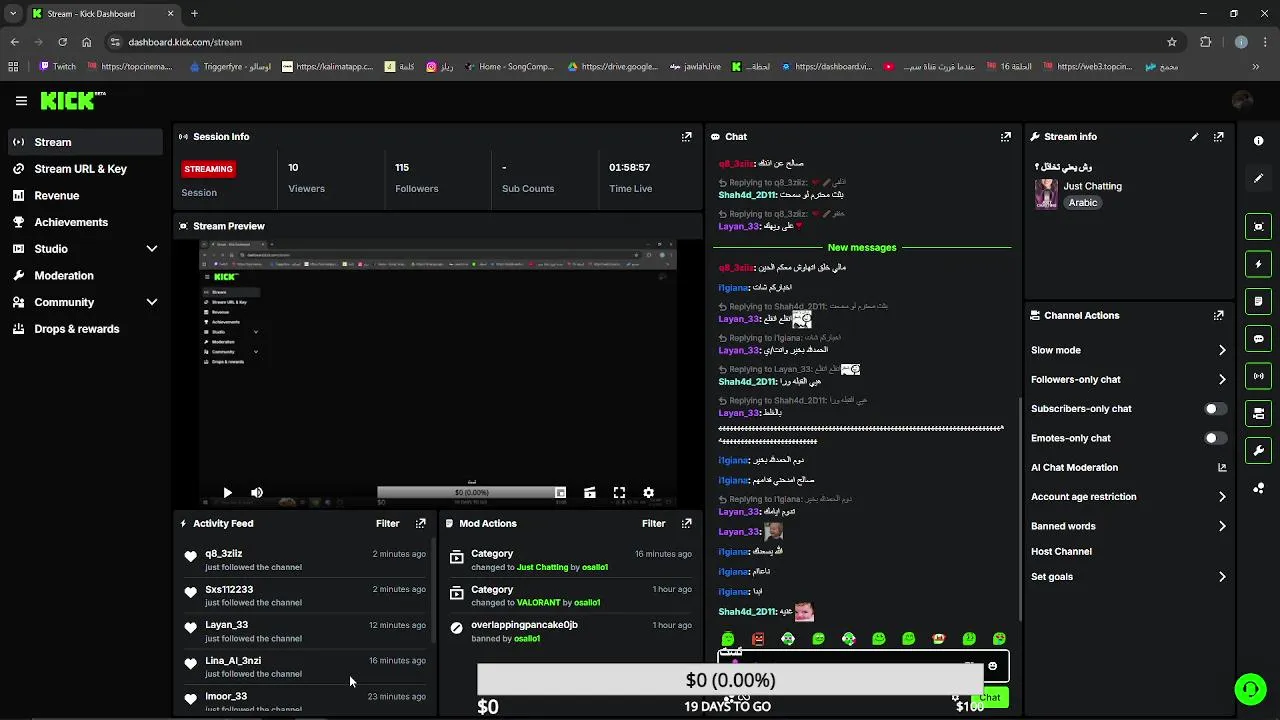Click Host Channel action

(x=1061, y=551)
